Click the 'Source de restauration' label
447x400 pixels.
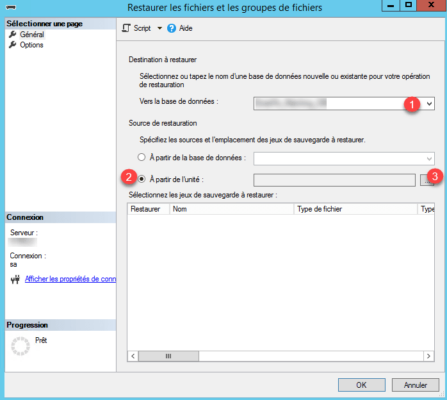pos(163,123)
